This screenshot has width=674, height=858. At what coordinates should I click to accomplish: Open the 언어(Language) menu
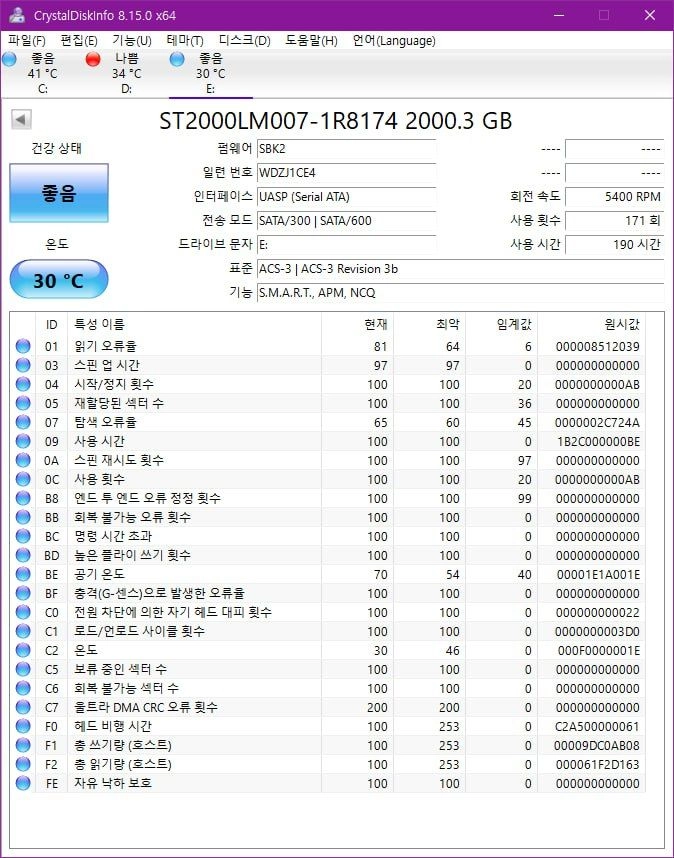point(394,40)
